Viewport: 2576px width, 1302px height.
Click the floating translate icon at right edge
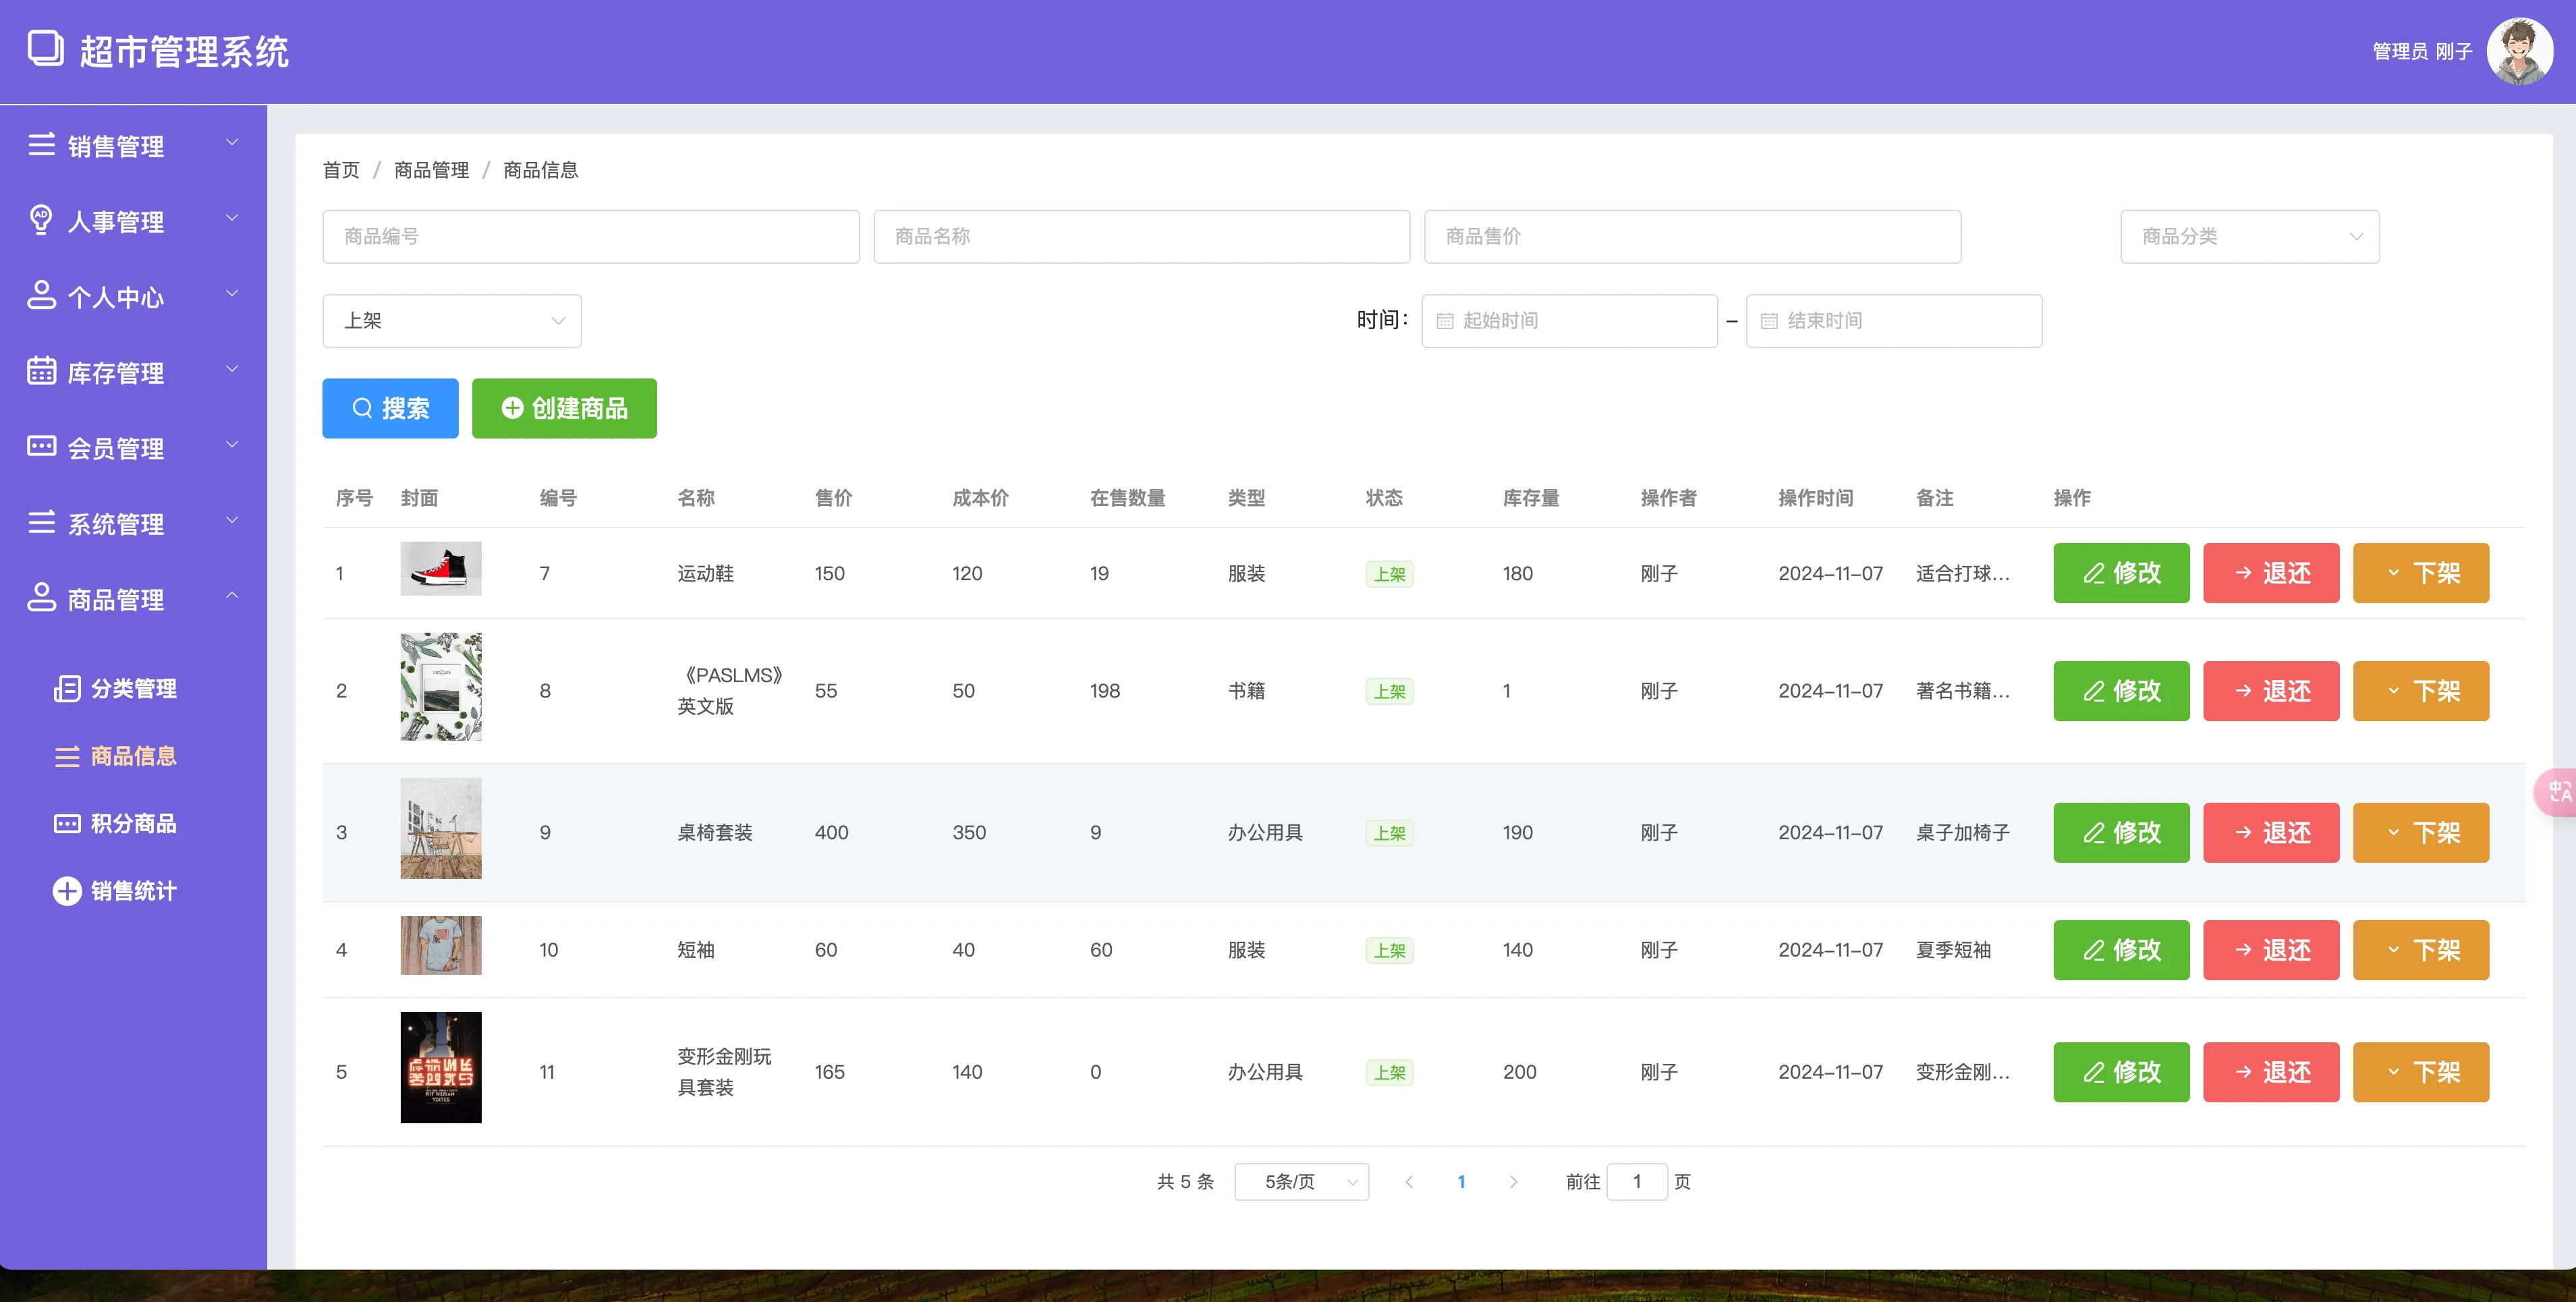(x=2558, y=792)
